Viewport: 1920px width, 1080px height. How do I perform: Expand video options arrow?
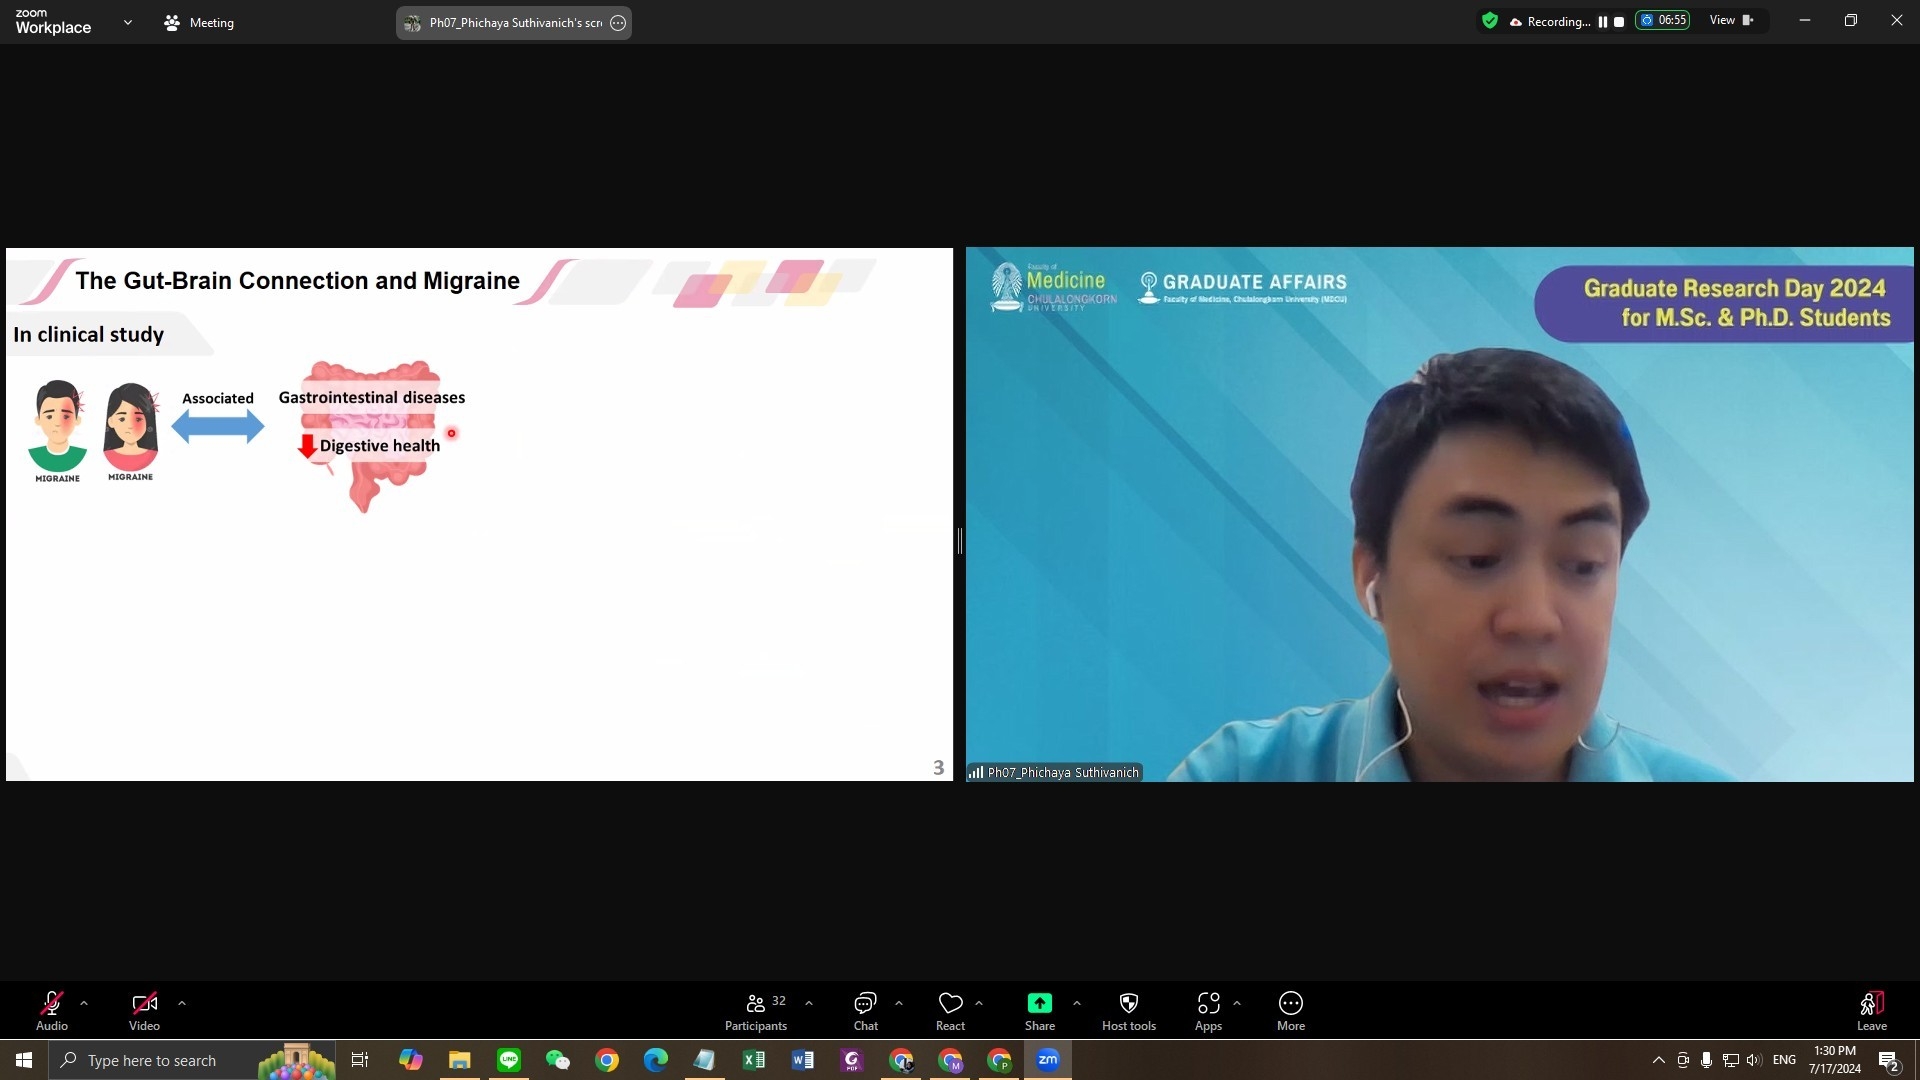click(181, 1003)
